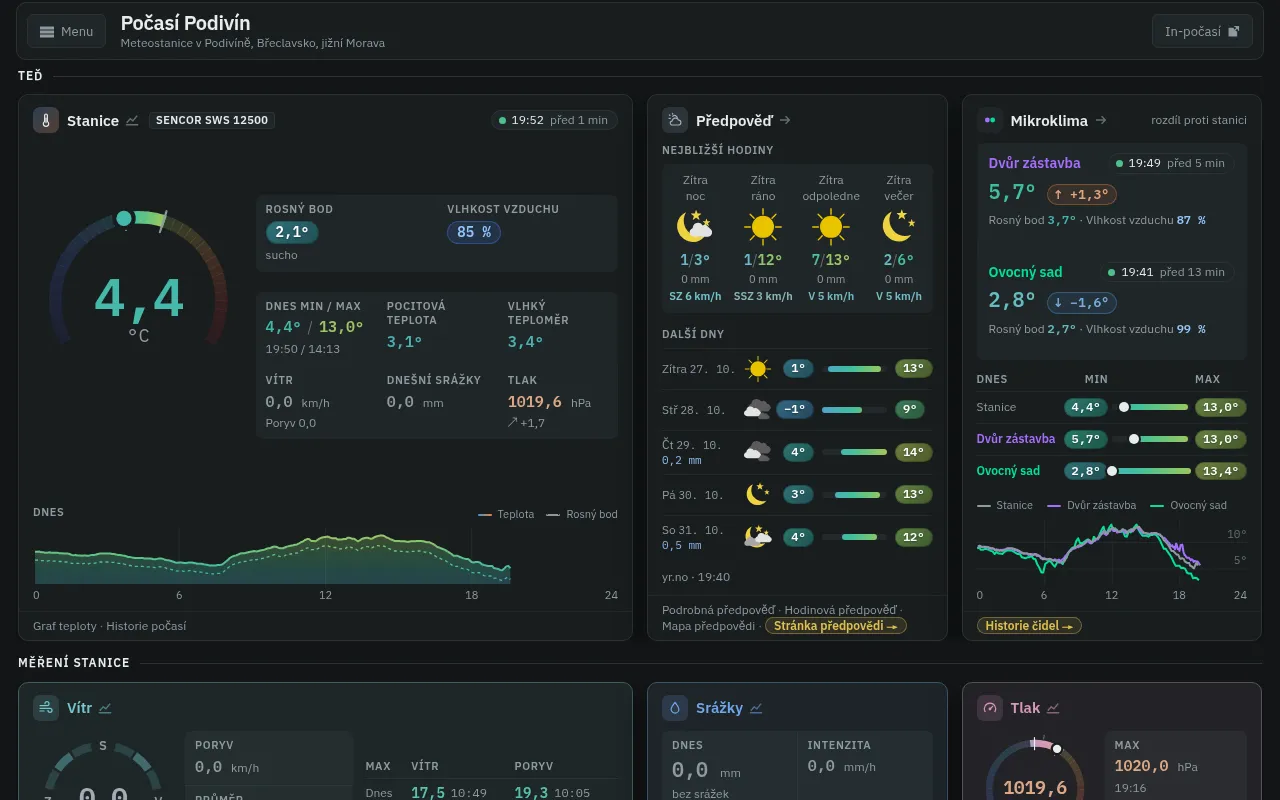This screenshot has height=800, width=1280.
Task: Click the Vlhkost vzduchu 85 % pill
Action: tap(474, 232)
